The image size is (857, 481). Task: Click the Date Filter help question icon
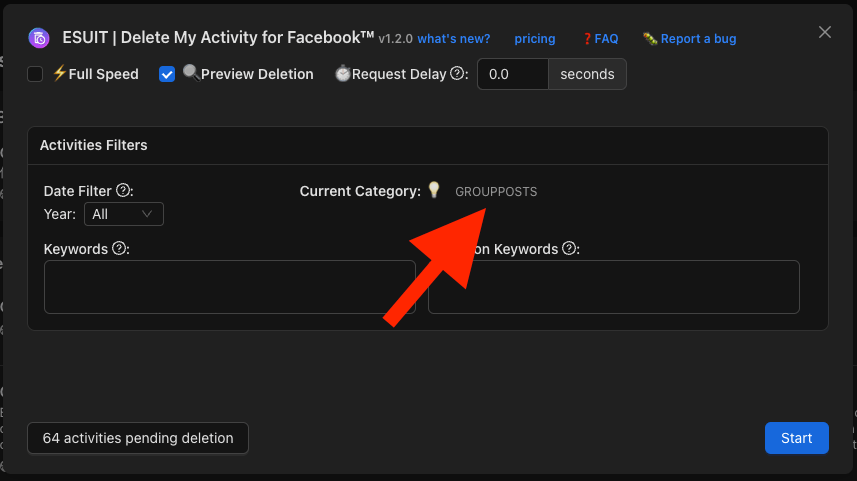[x=124, y=190]
